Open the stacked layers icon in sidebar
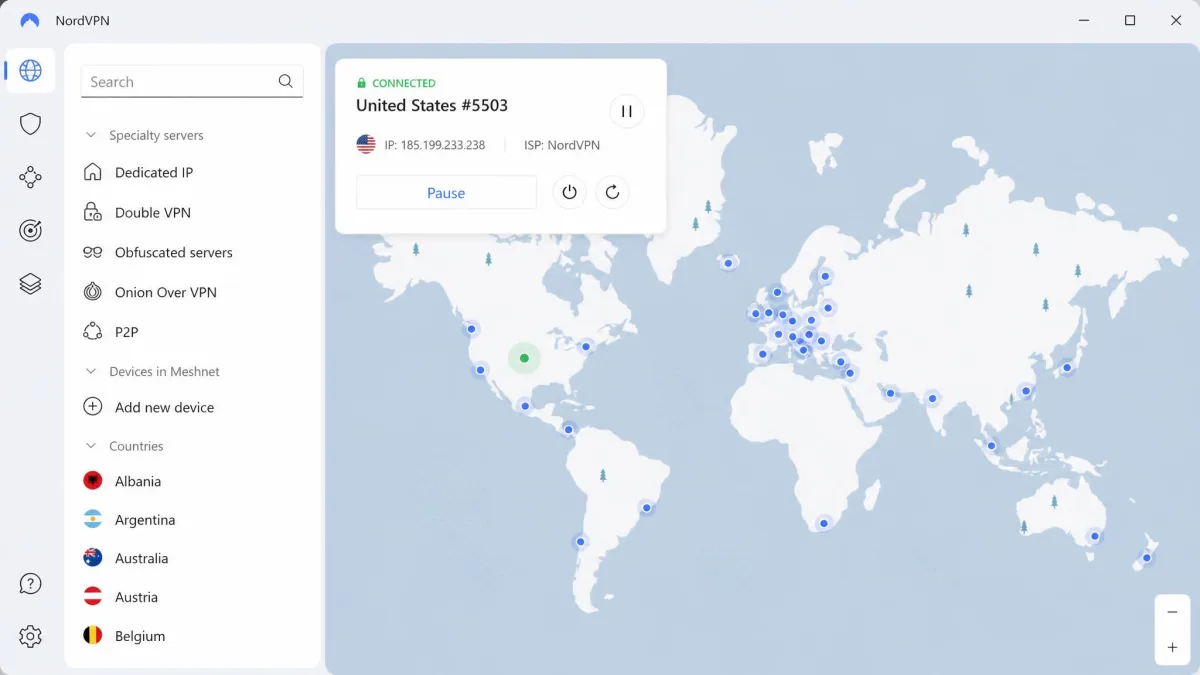 click(30, 284)
